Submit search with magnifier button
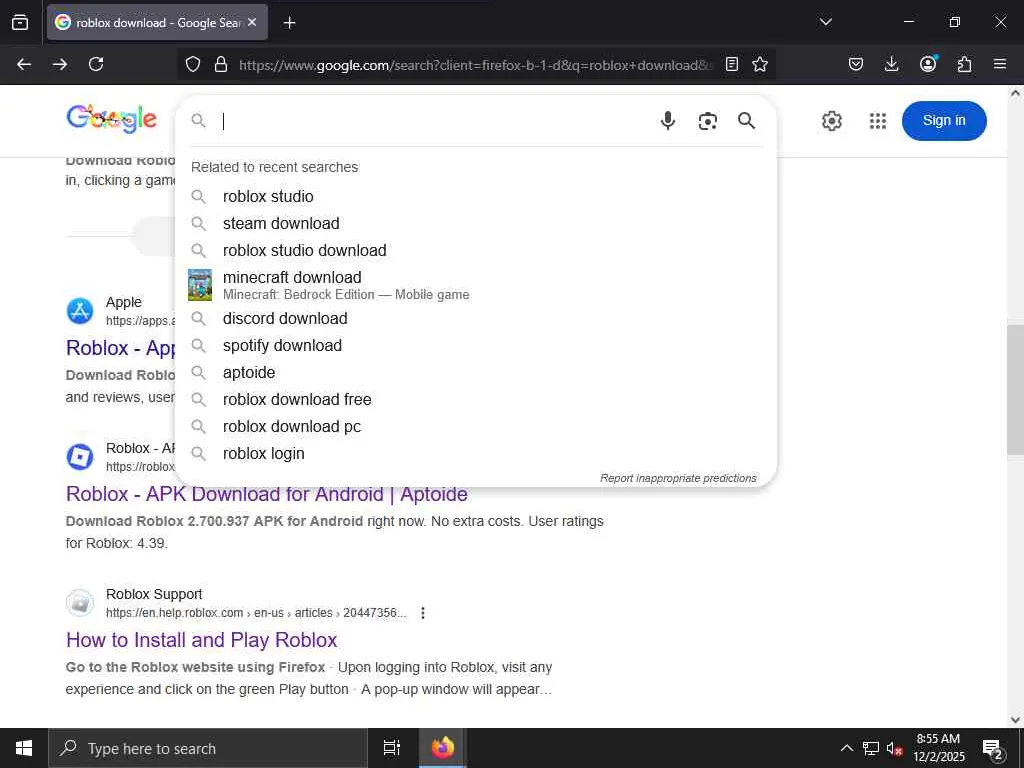 click(x=746, y=121)
